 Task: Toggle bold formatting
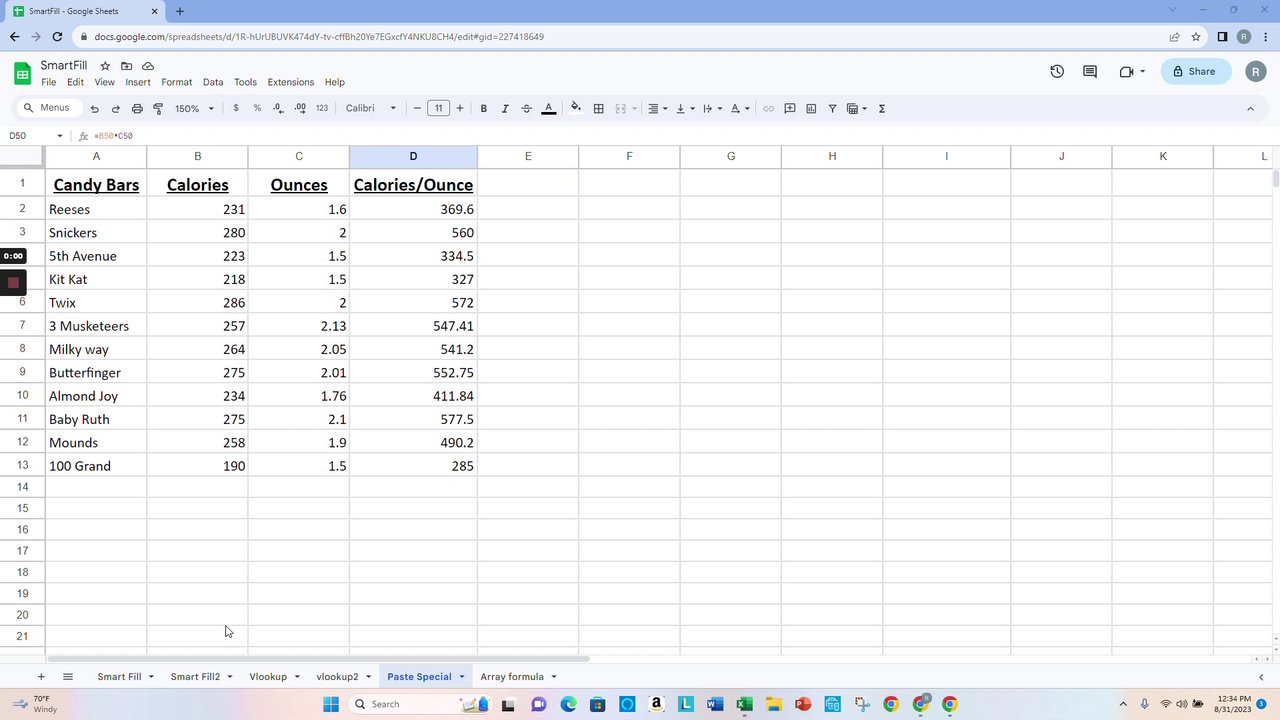point(484,108)
